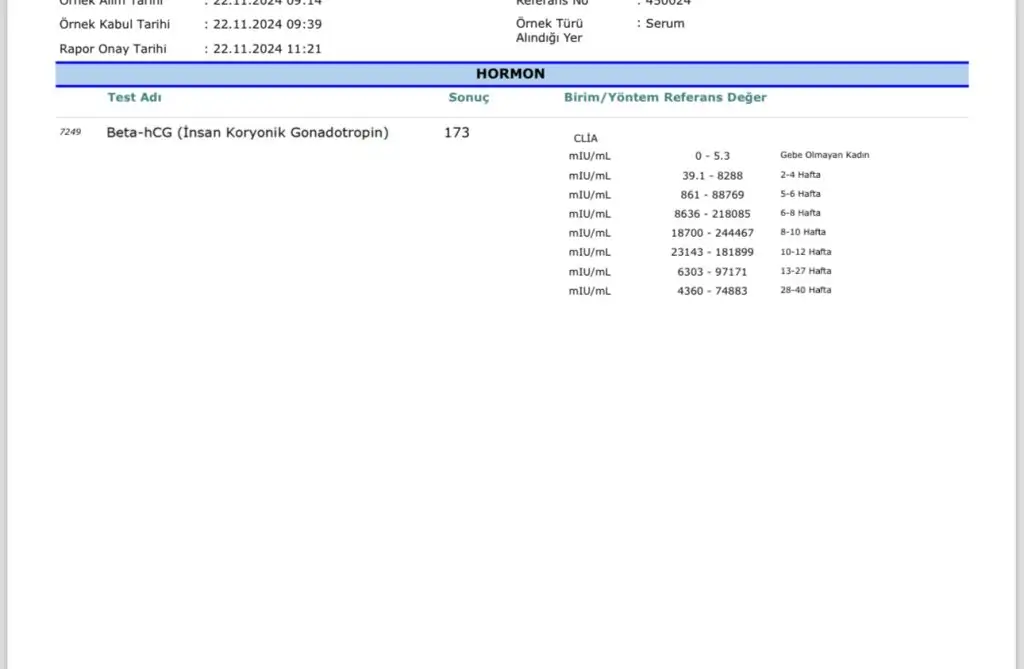The image size is (1024, 669).
Task: Select the 4360 - 74883 reference range
Action: (x=712, y=291)
